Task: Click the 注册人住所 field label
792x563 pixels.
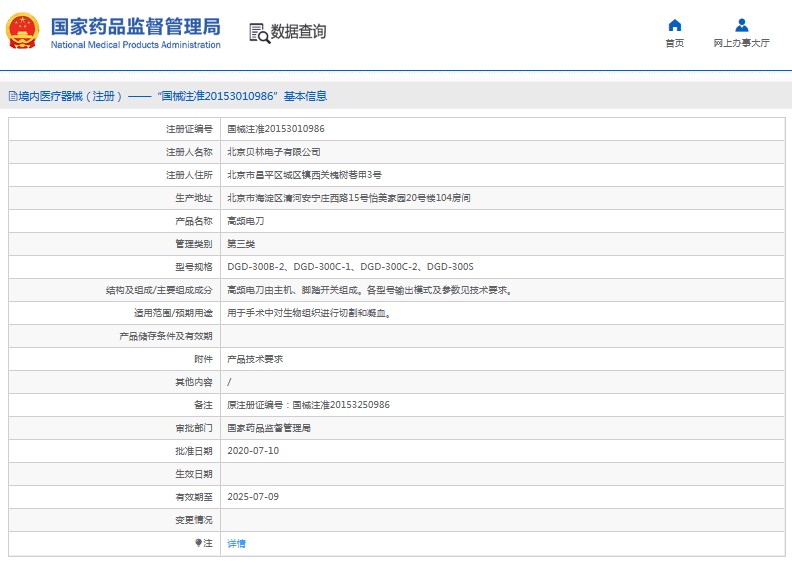Action: point(189,175)
